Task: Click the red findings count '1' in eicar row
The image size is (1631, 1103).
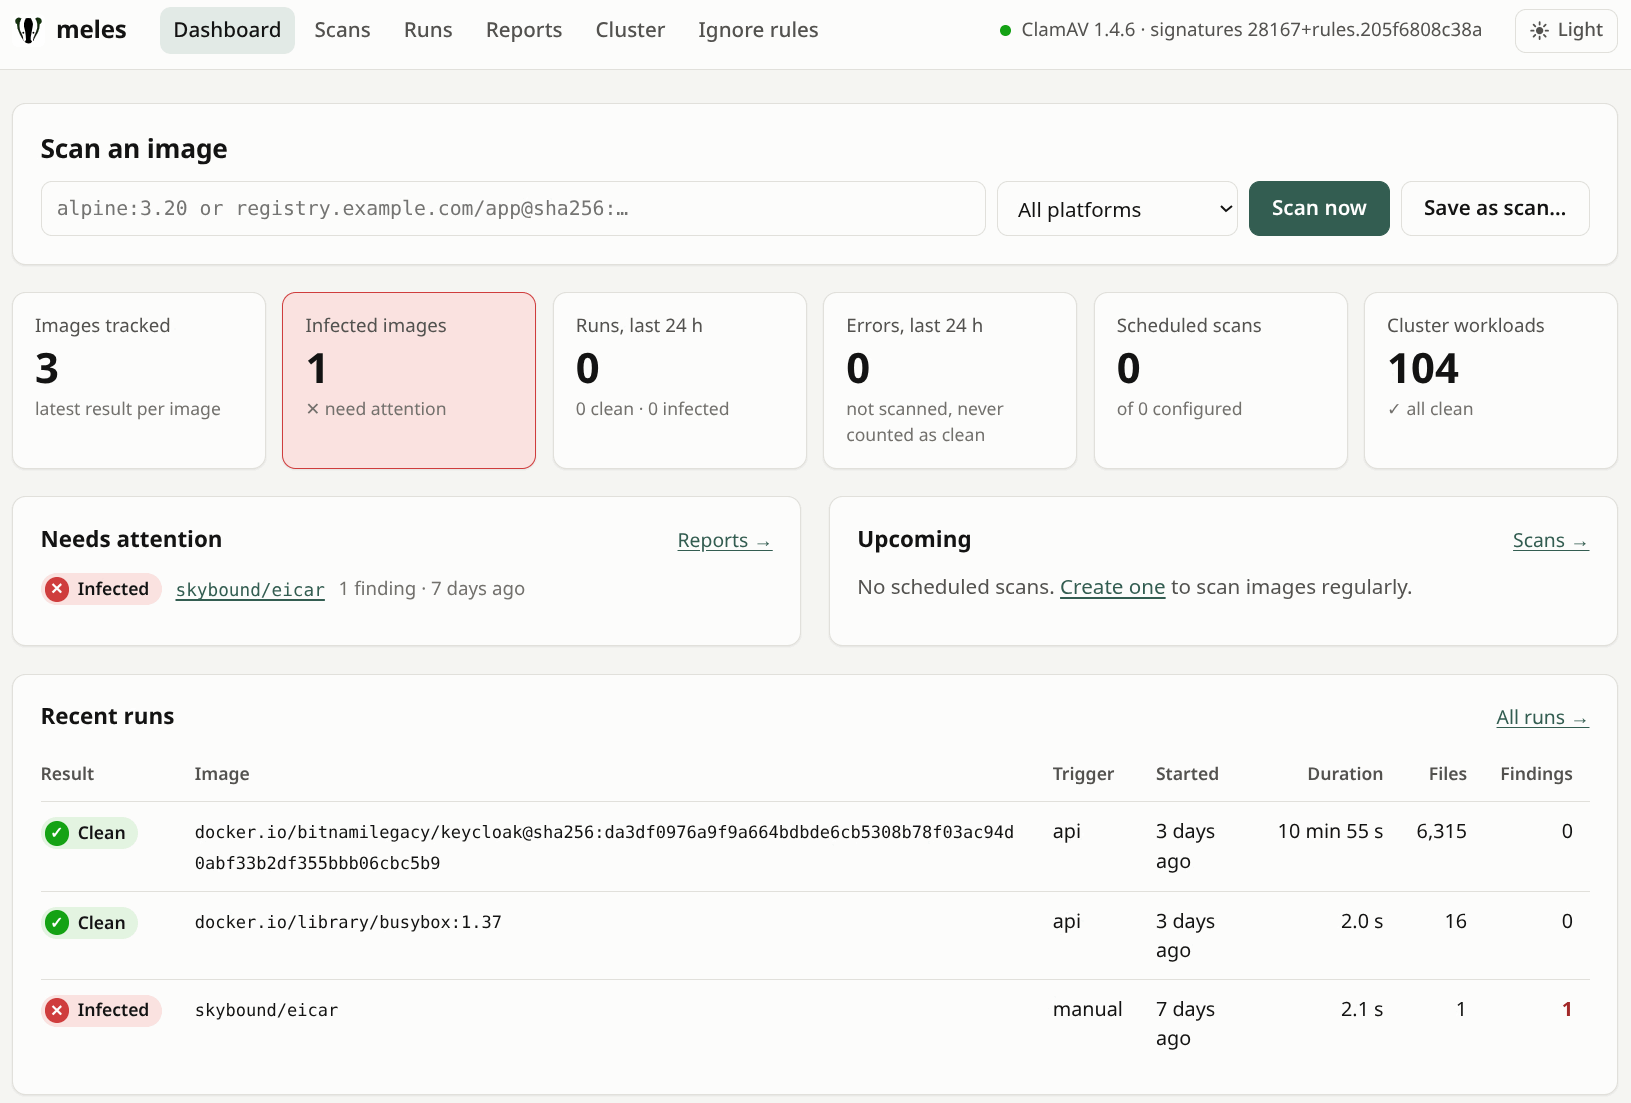Action: point(1567,1009)
